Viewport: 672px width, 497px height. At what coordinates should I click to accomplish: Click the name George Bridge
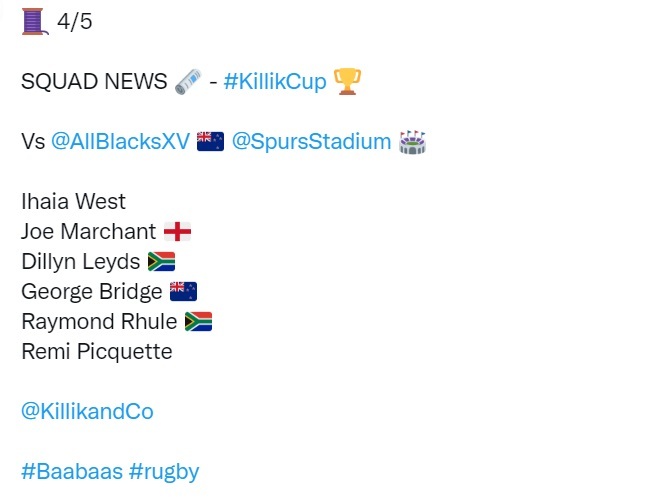point(91,292)
